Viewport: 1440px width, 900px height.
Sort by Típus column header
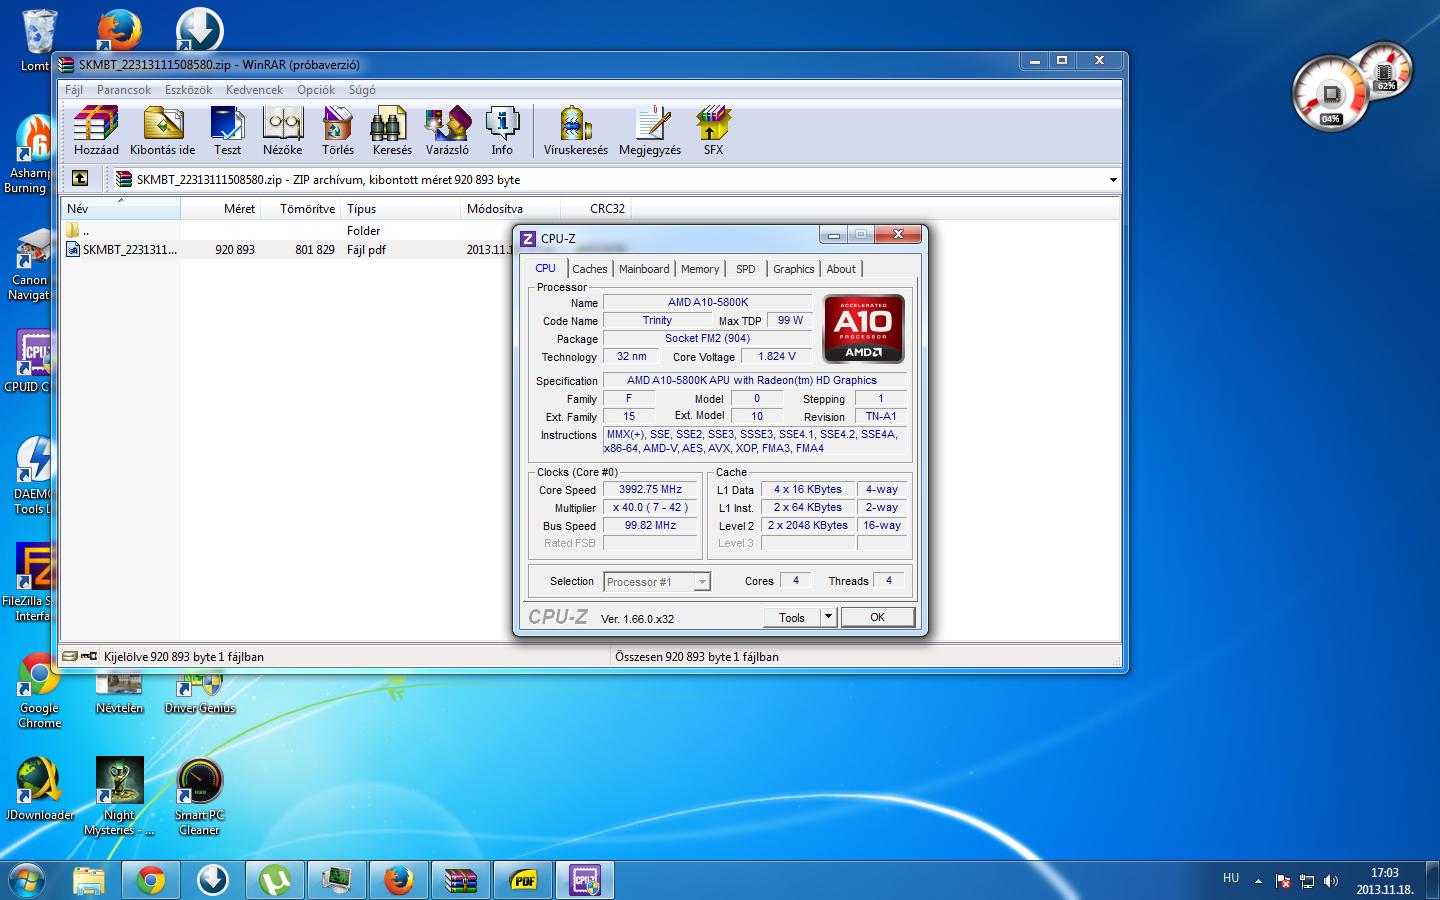point(401,208)
